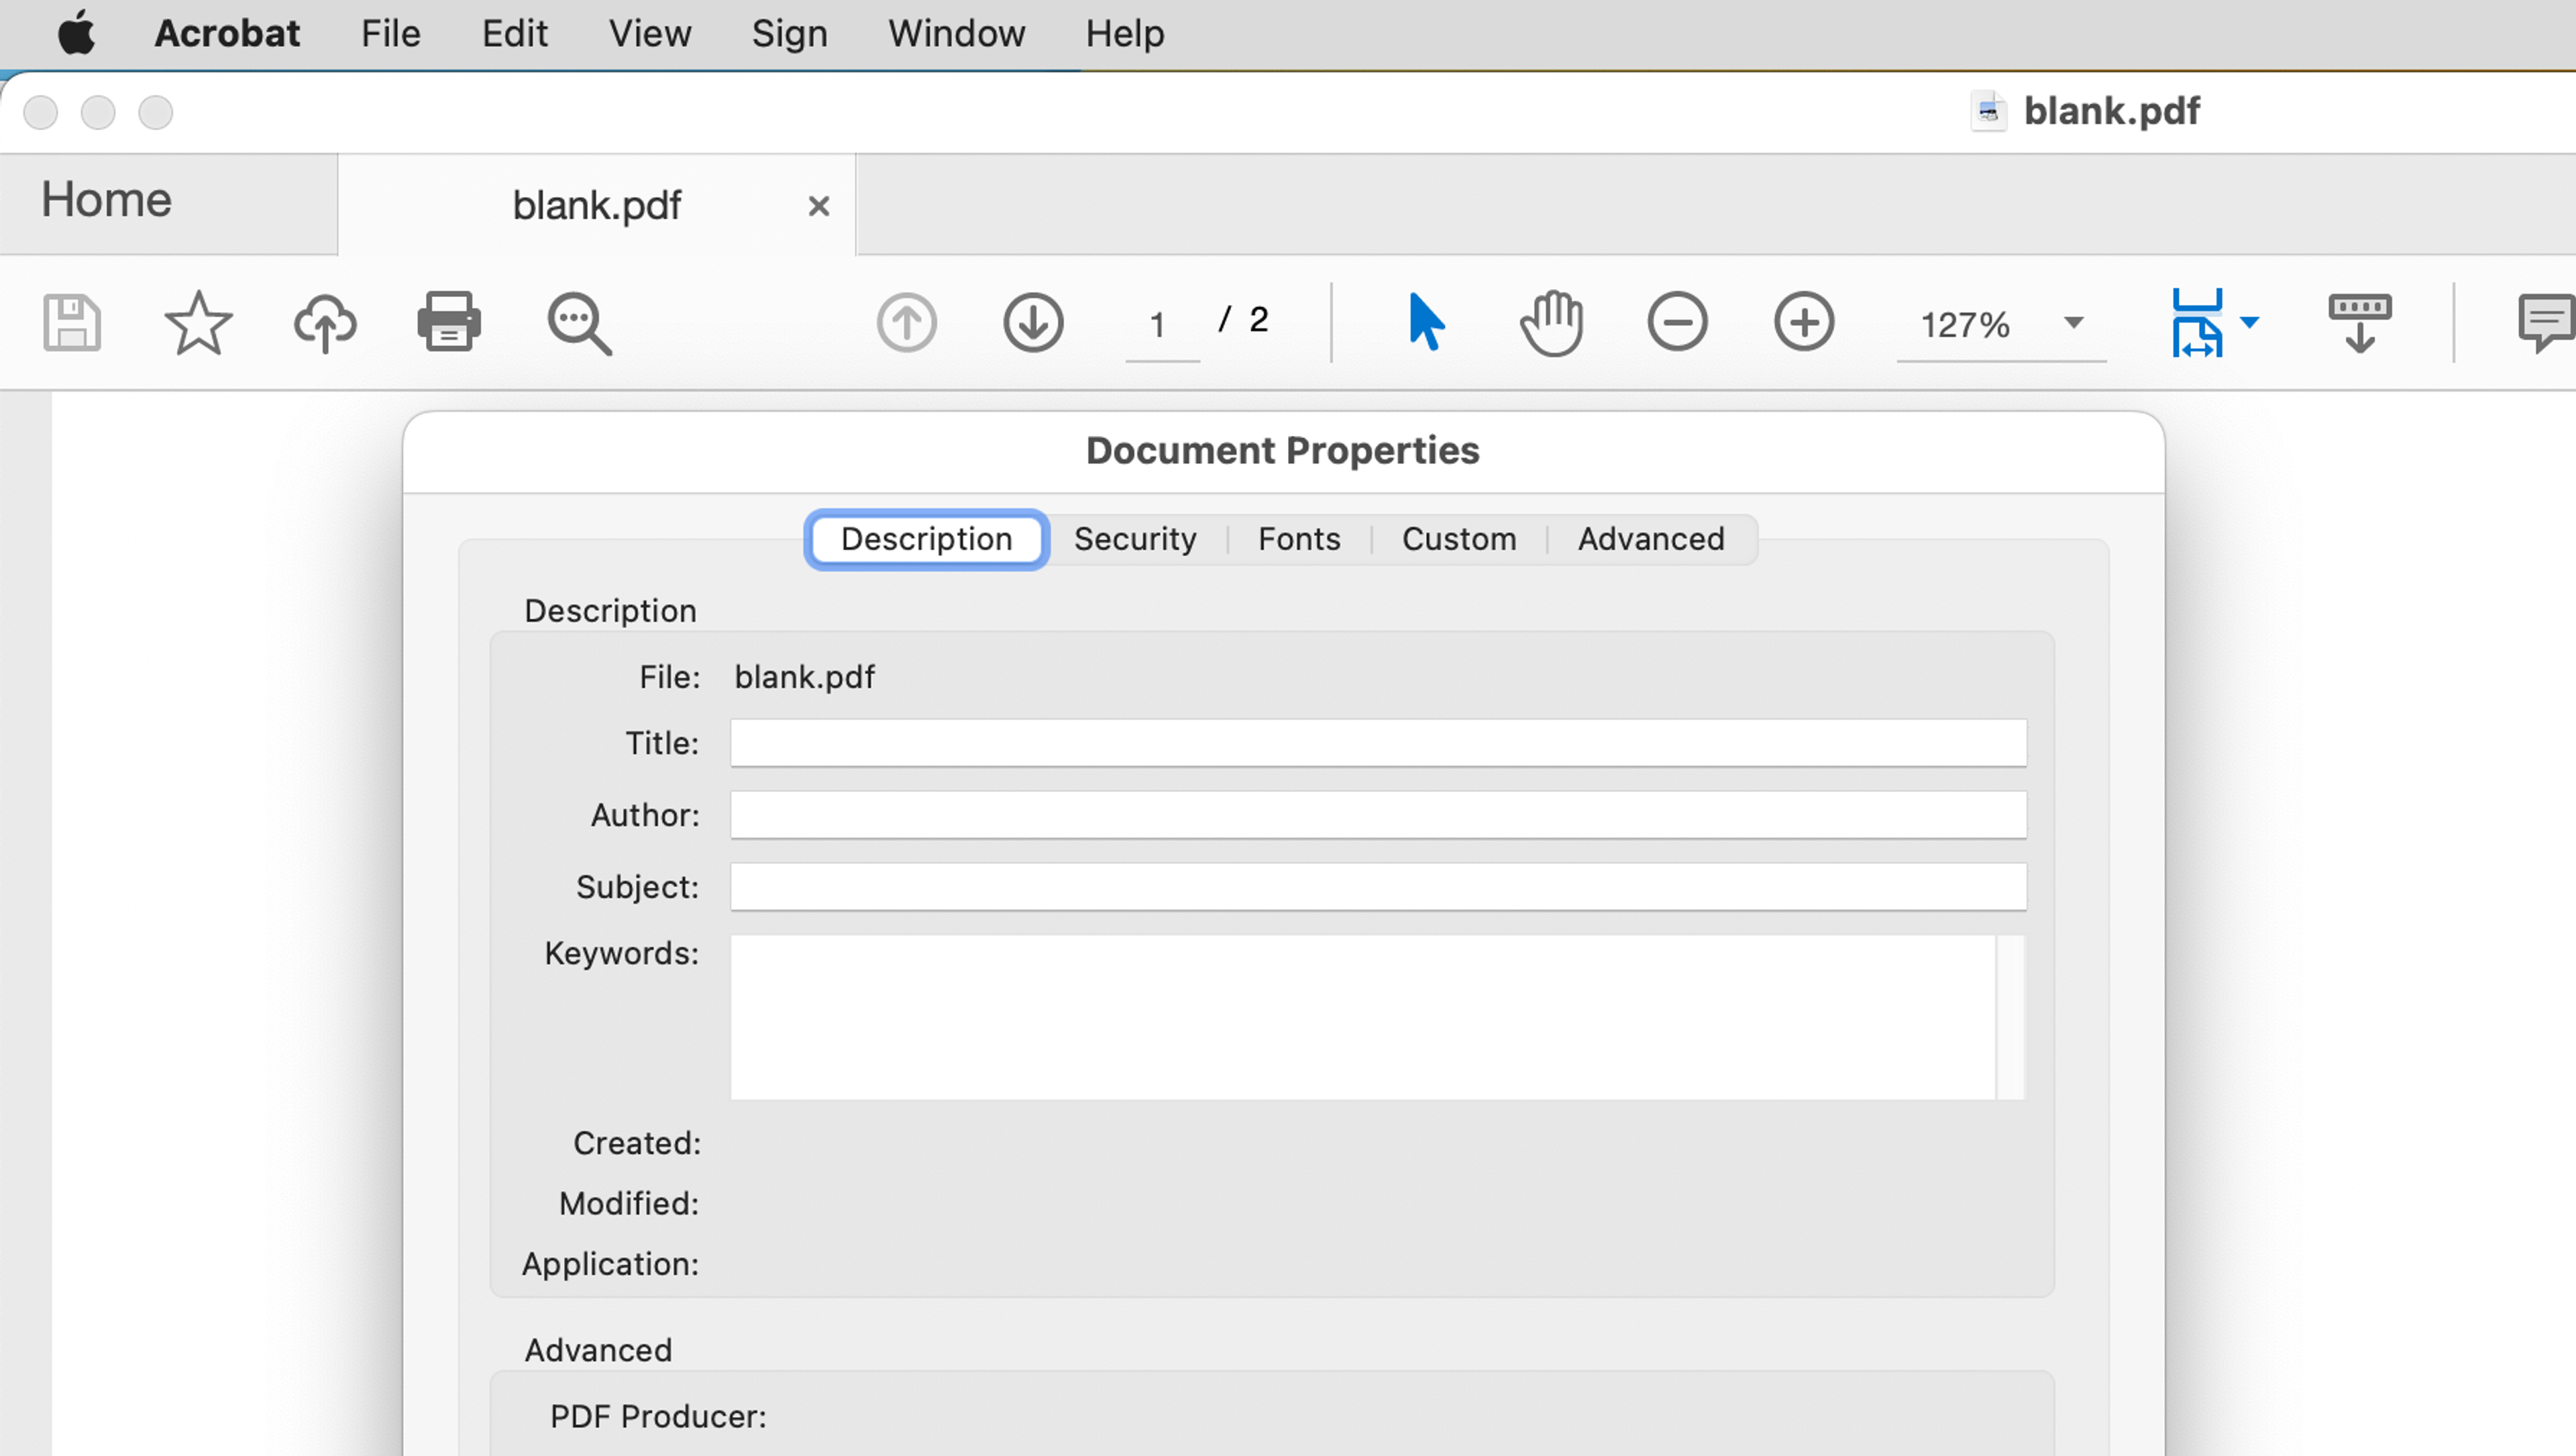Open the page fit options dropdown arrow
Screen dimensions: 2576x1456
pyautogui.click(x=2250, y=322)
